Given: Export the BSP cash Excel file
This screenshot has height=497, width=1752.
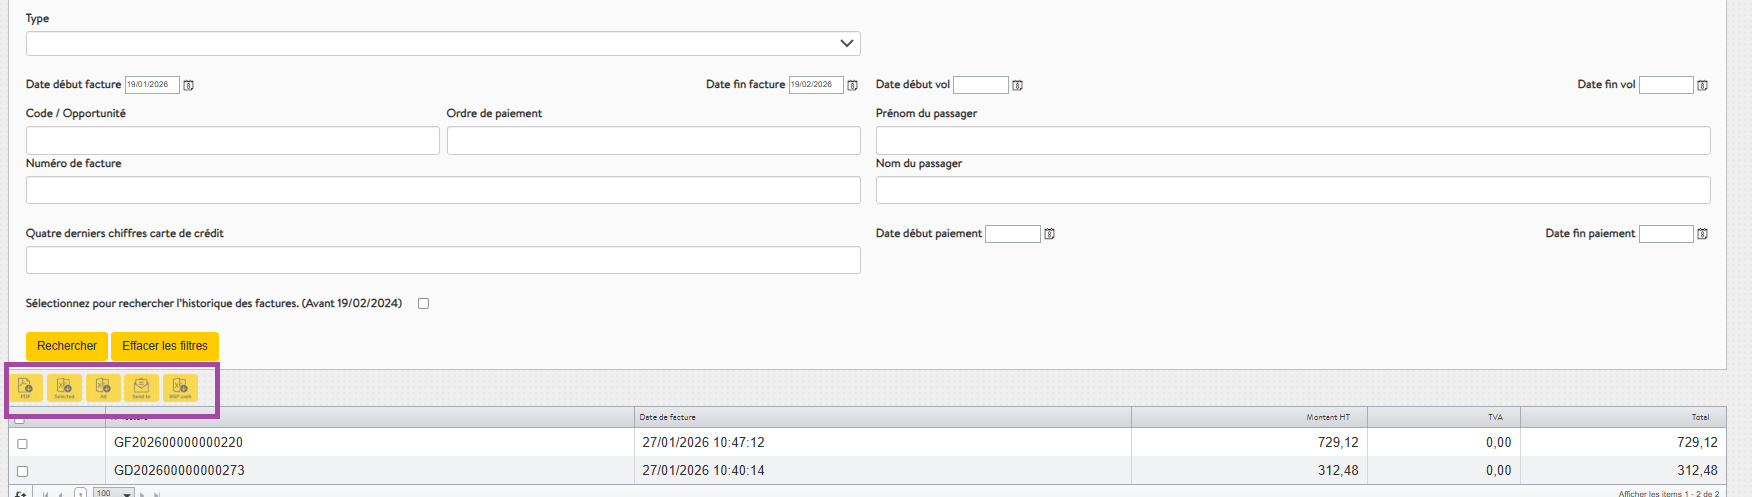Looking at the screenshot, I should pyautogui.click(x=180, y=388).
